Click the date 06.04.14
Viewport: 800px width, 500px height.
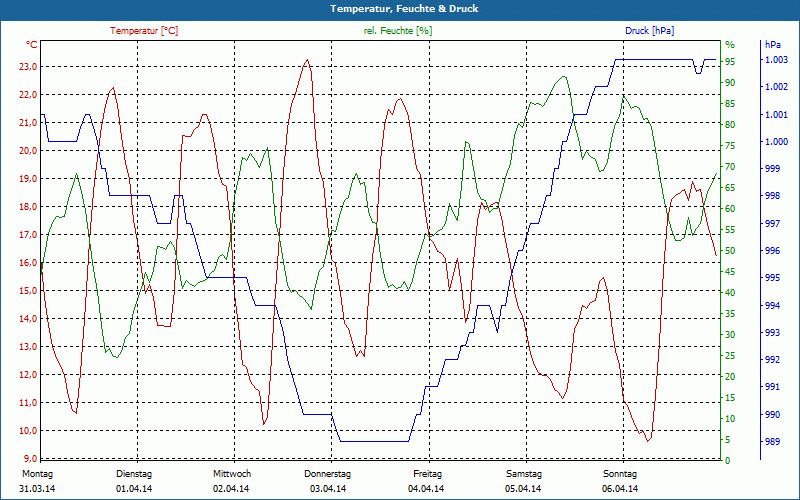coord(620,489)
